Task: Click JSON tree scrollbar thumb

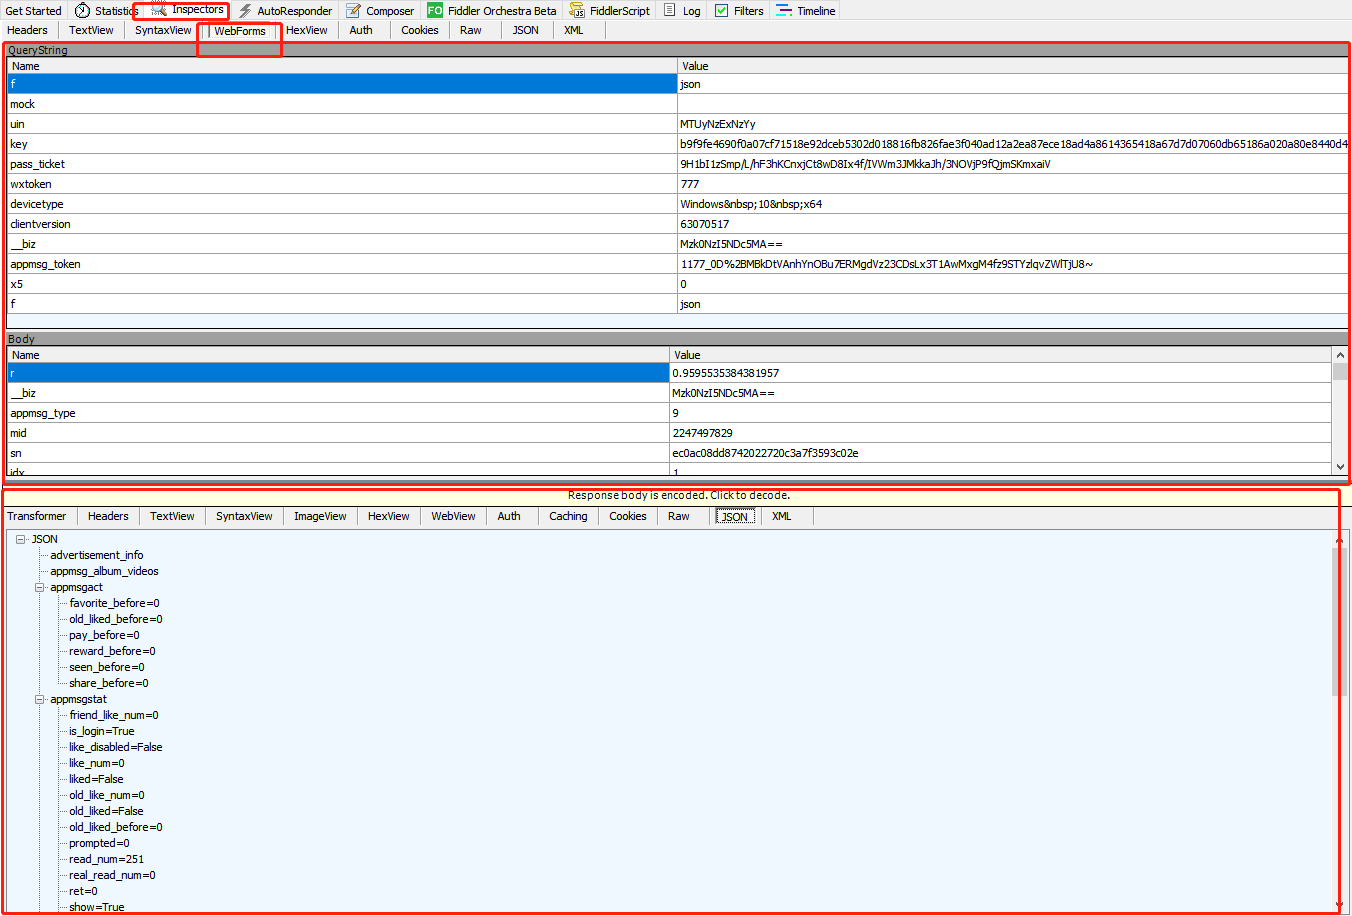Action: 1340,621
